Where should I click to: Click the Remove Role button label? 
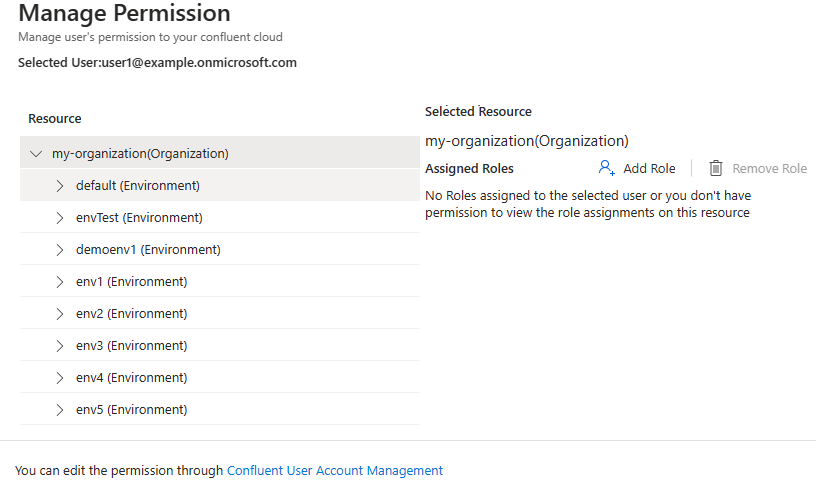click(769, 169)
